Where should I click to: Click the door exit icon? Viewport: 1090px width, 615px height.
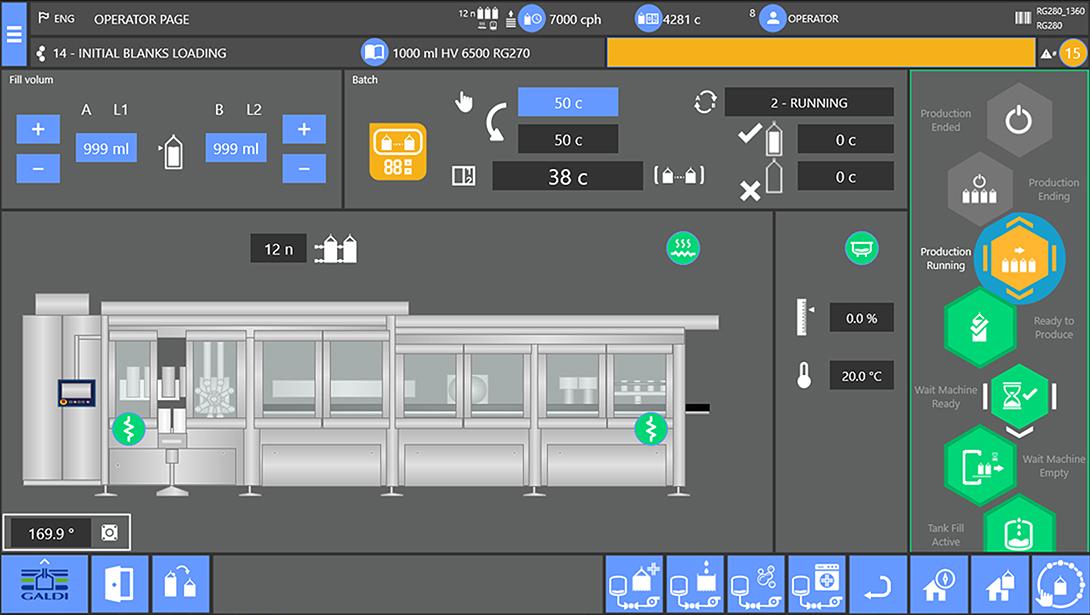click(x=119, y=584)
